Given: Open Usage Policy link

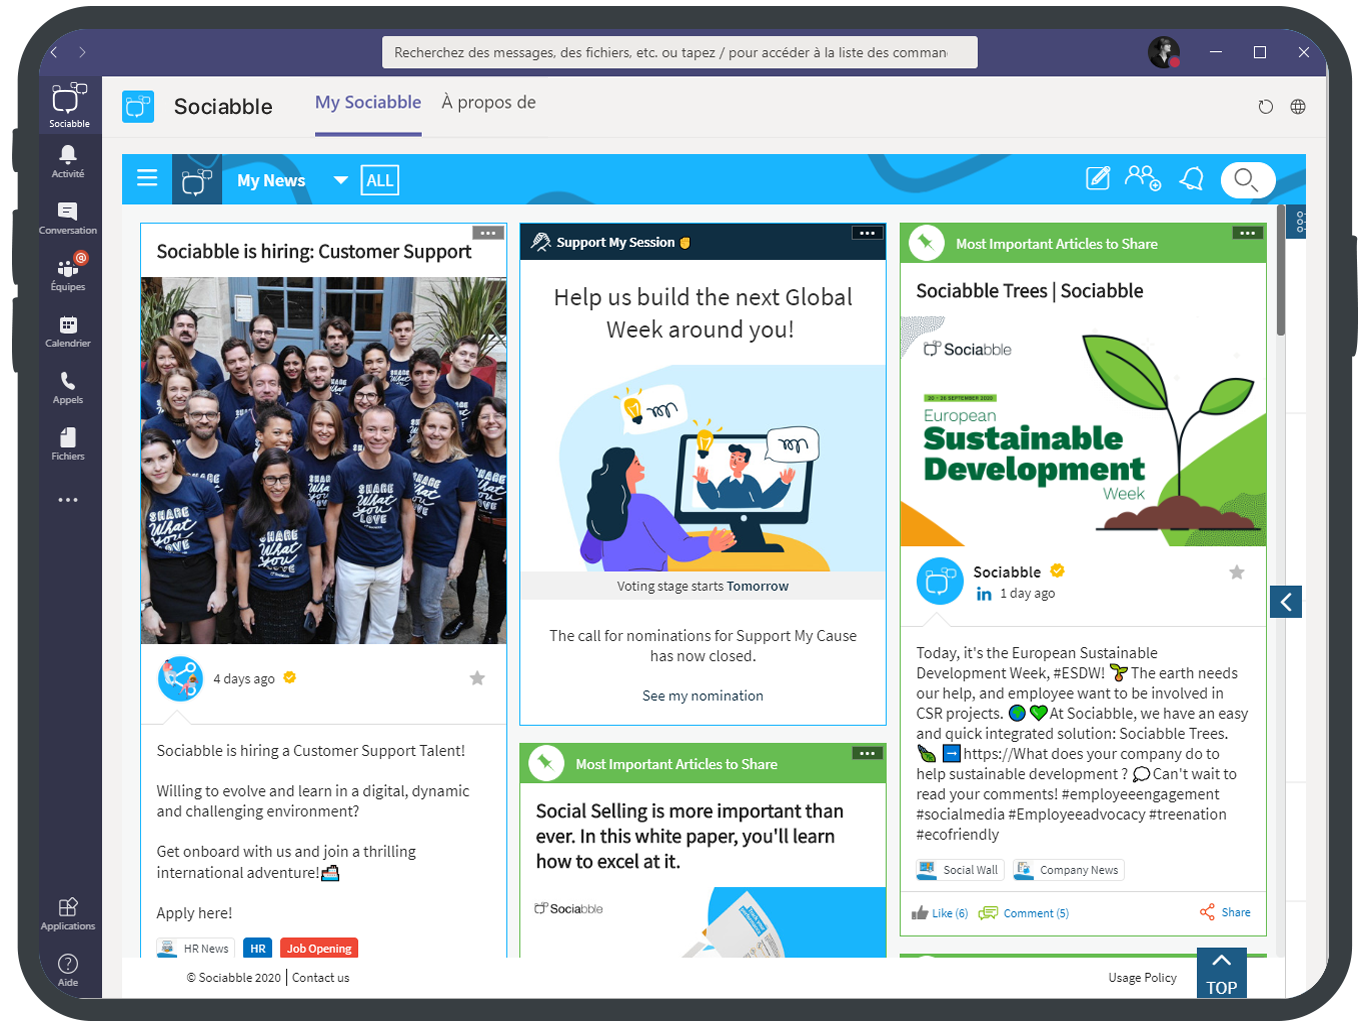Looking at the screenshot, I should pyautogui.click(x=1142, y=978).
